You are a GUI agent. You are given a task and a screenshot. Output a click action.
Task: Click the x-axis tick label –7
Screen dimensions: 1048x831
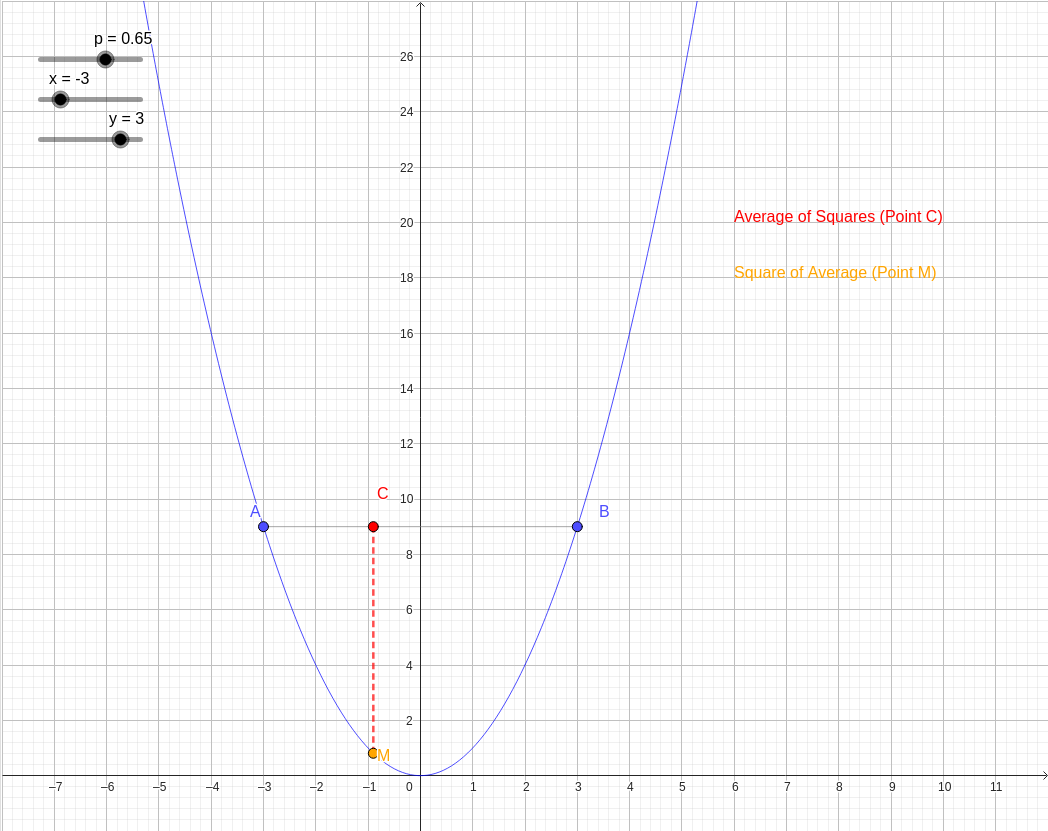(x=55, y=787)
